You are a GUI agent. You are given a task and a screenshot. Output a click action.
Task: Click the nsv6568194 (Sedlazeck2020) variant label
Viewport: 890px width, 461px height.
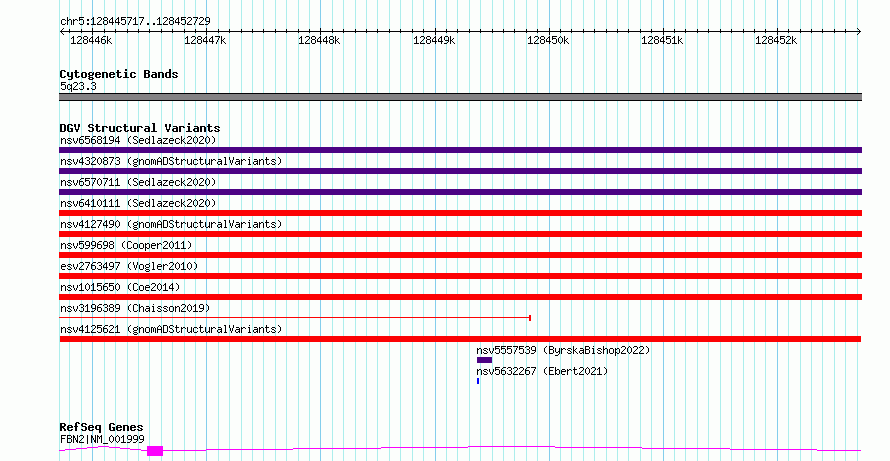138,140
